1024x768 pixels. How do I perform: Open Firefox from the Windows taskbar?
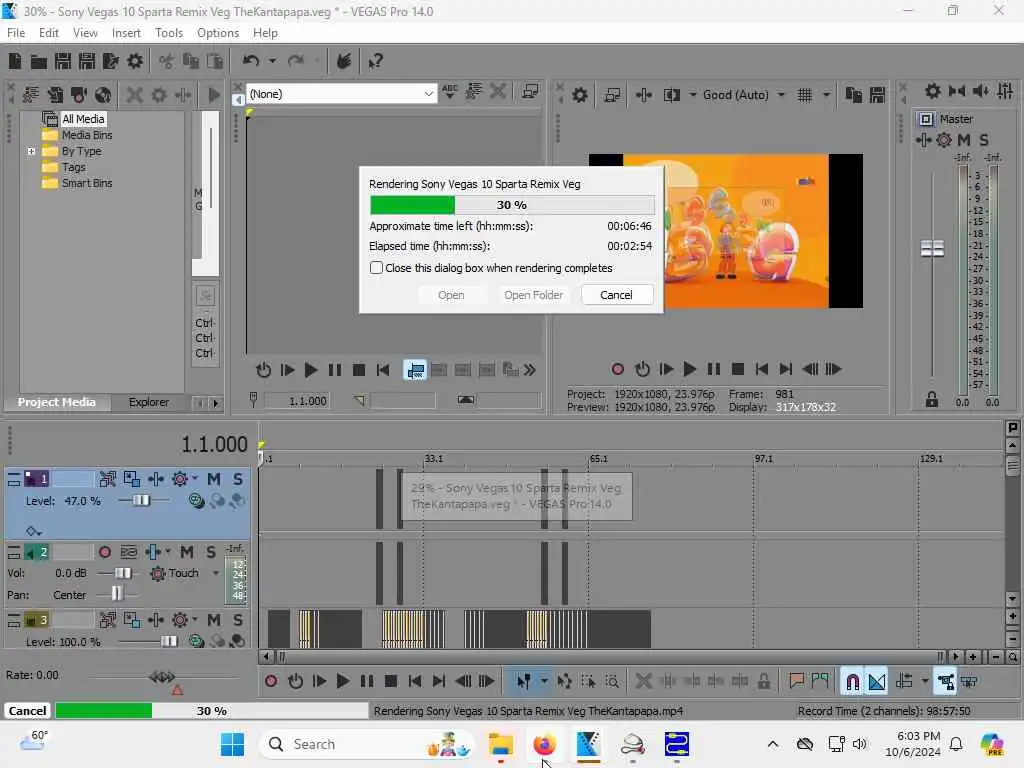click(543, 744)
